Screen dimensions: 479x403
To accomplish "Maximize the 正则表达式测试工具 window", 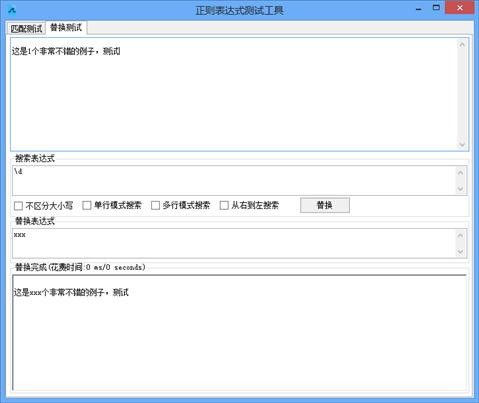I will [x=436, y=8].
